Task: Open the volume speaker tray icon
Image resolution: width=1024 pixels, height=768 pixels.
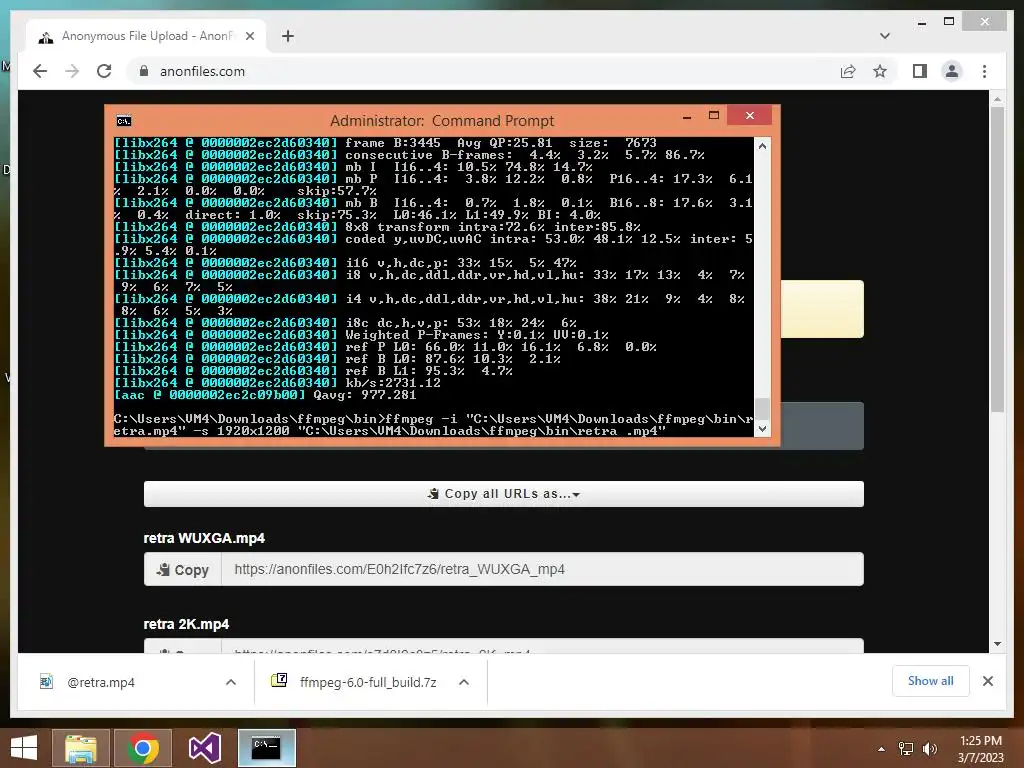Action: pyautogui.click(x=929, y=749)
